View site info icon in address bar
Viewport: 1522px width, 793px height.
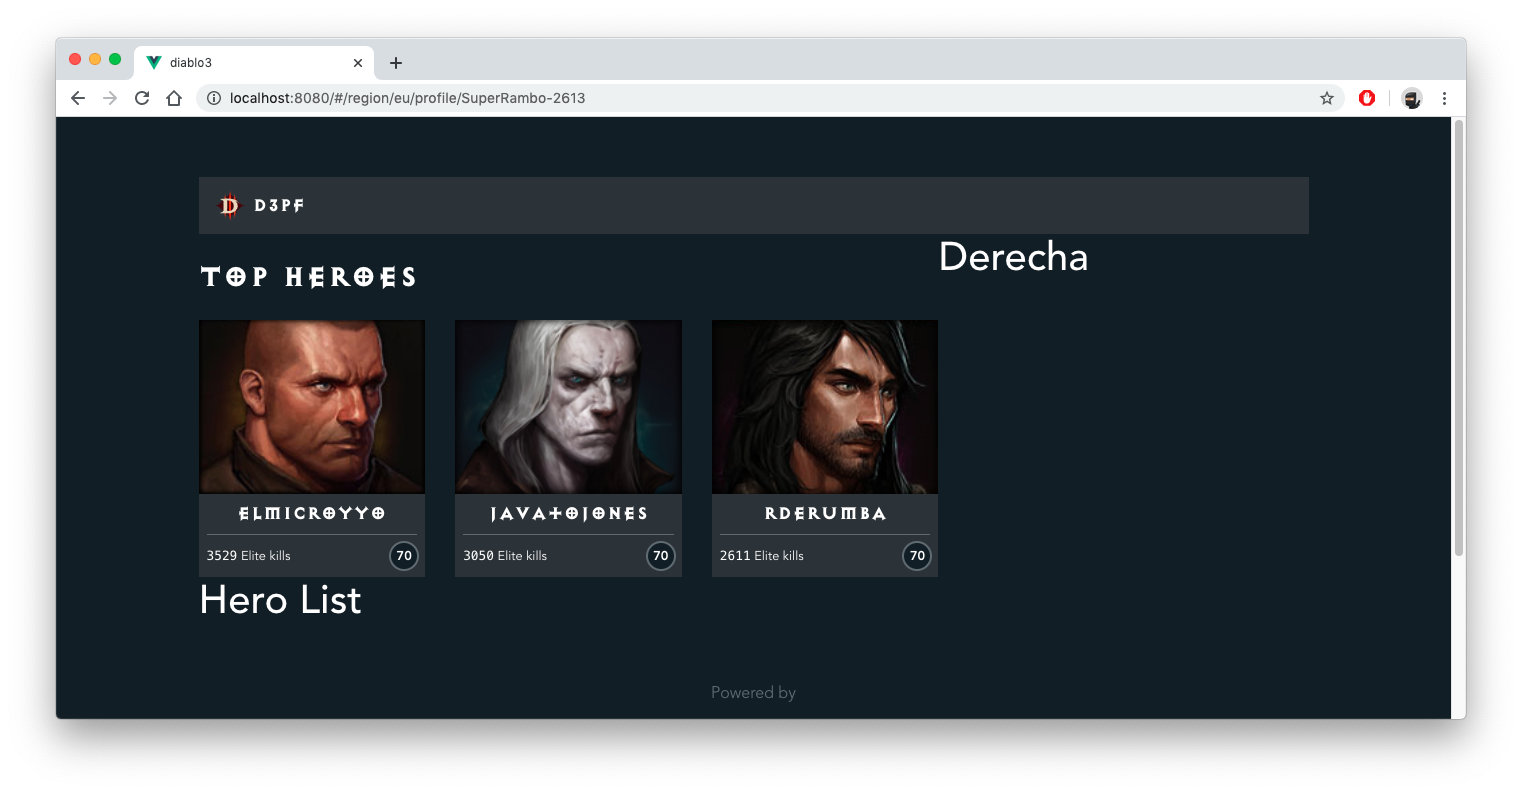pyautogui.click(x=214, y=98)
